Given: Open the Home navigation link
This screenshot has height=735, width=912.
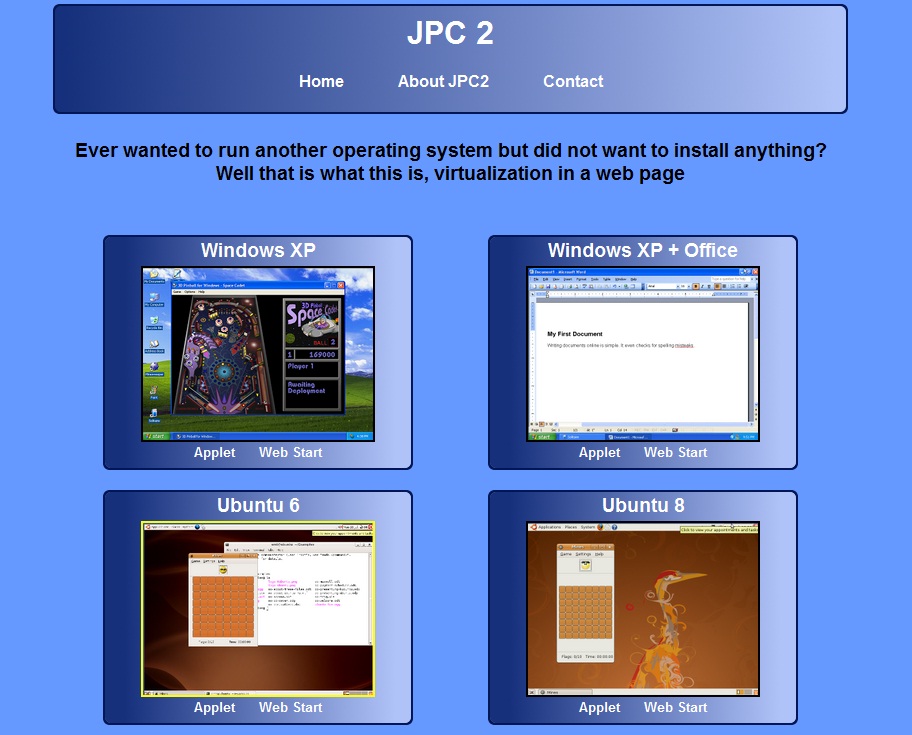Looking at the screenshot, I should [x=321, y=81].
